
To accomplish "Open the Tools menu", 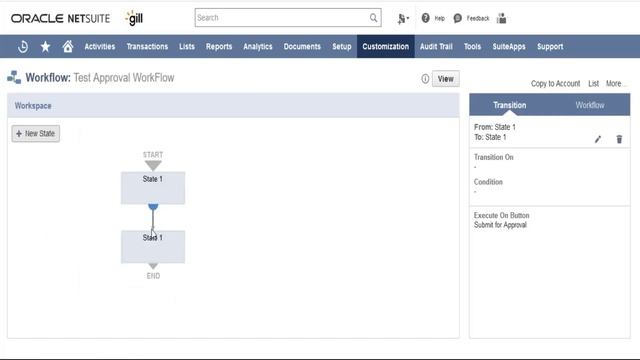I will pyautogui.click(x=472, y=47).
